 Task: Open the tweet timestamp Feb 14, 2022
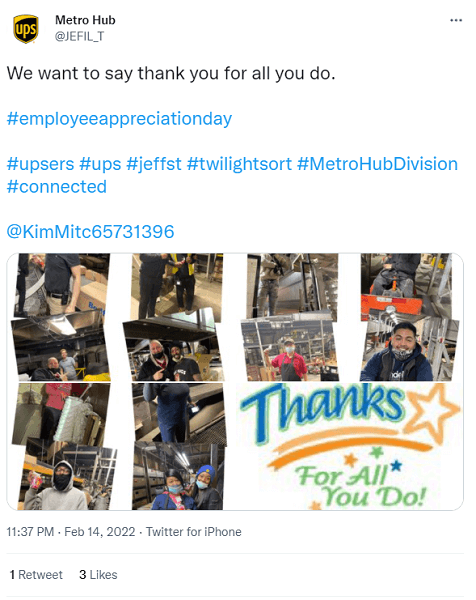[99, 532]
